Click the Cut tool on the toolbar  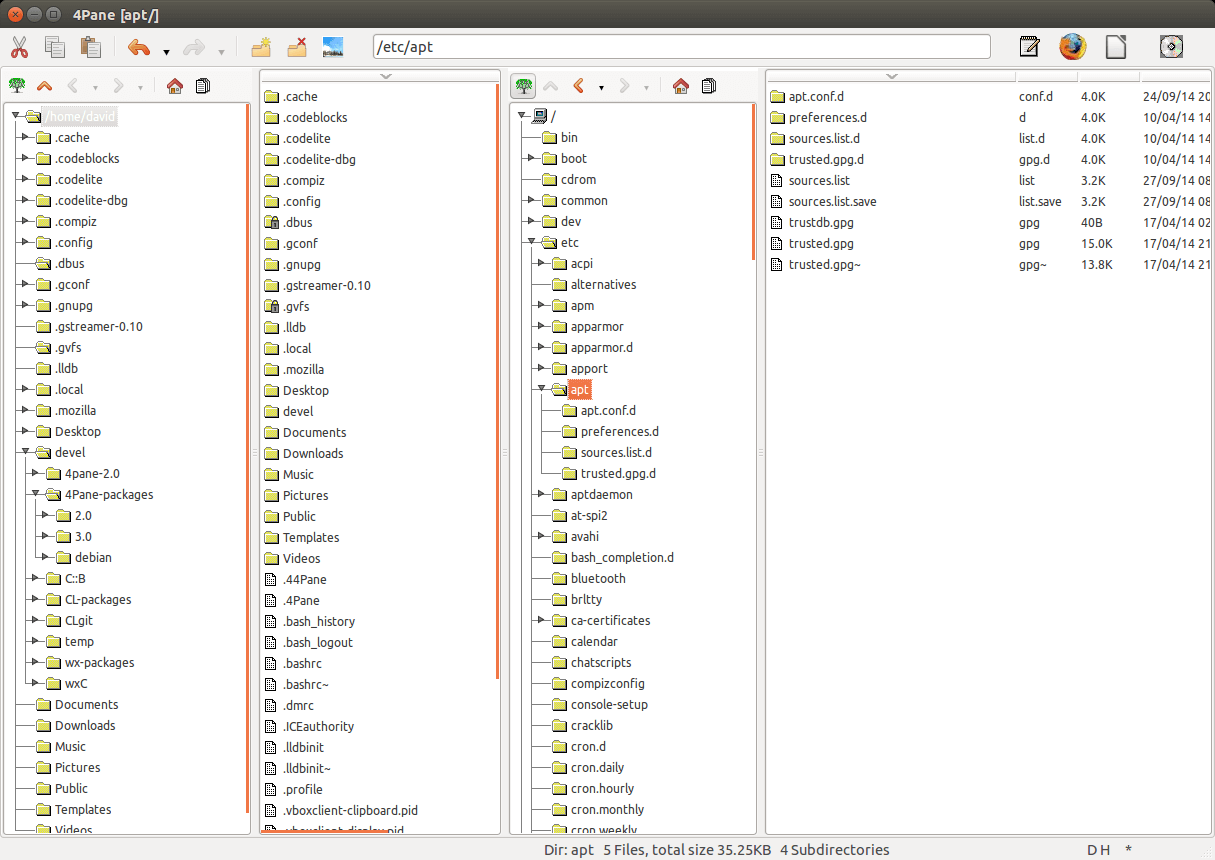coord(18,47)
